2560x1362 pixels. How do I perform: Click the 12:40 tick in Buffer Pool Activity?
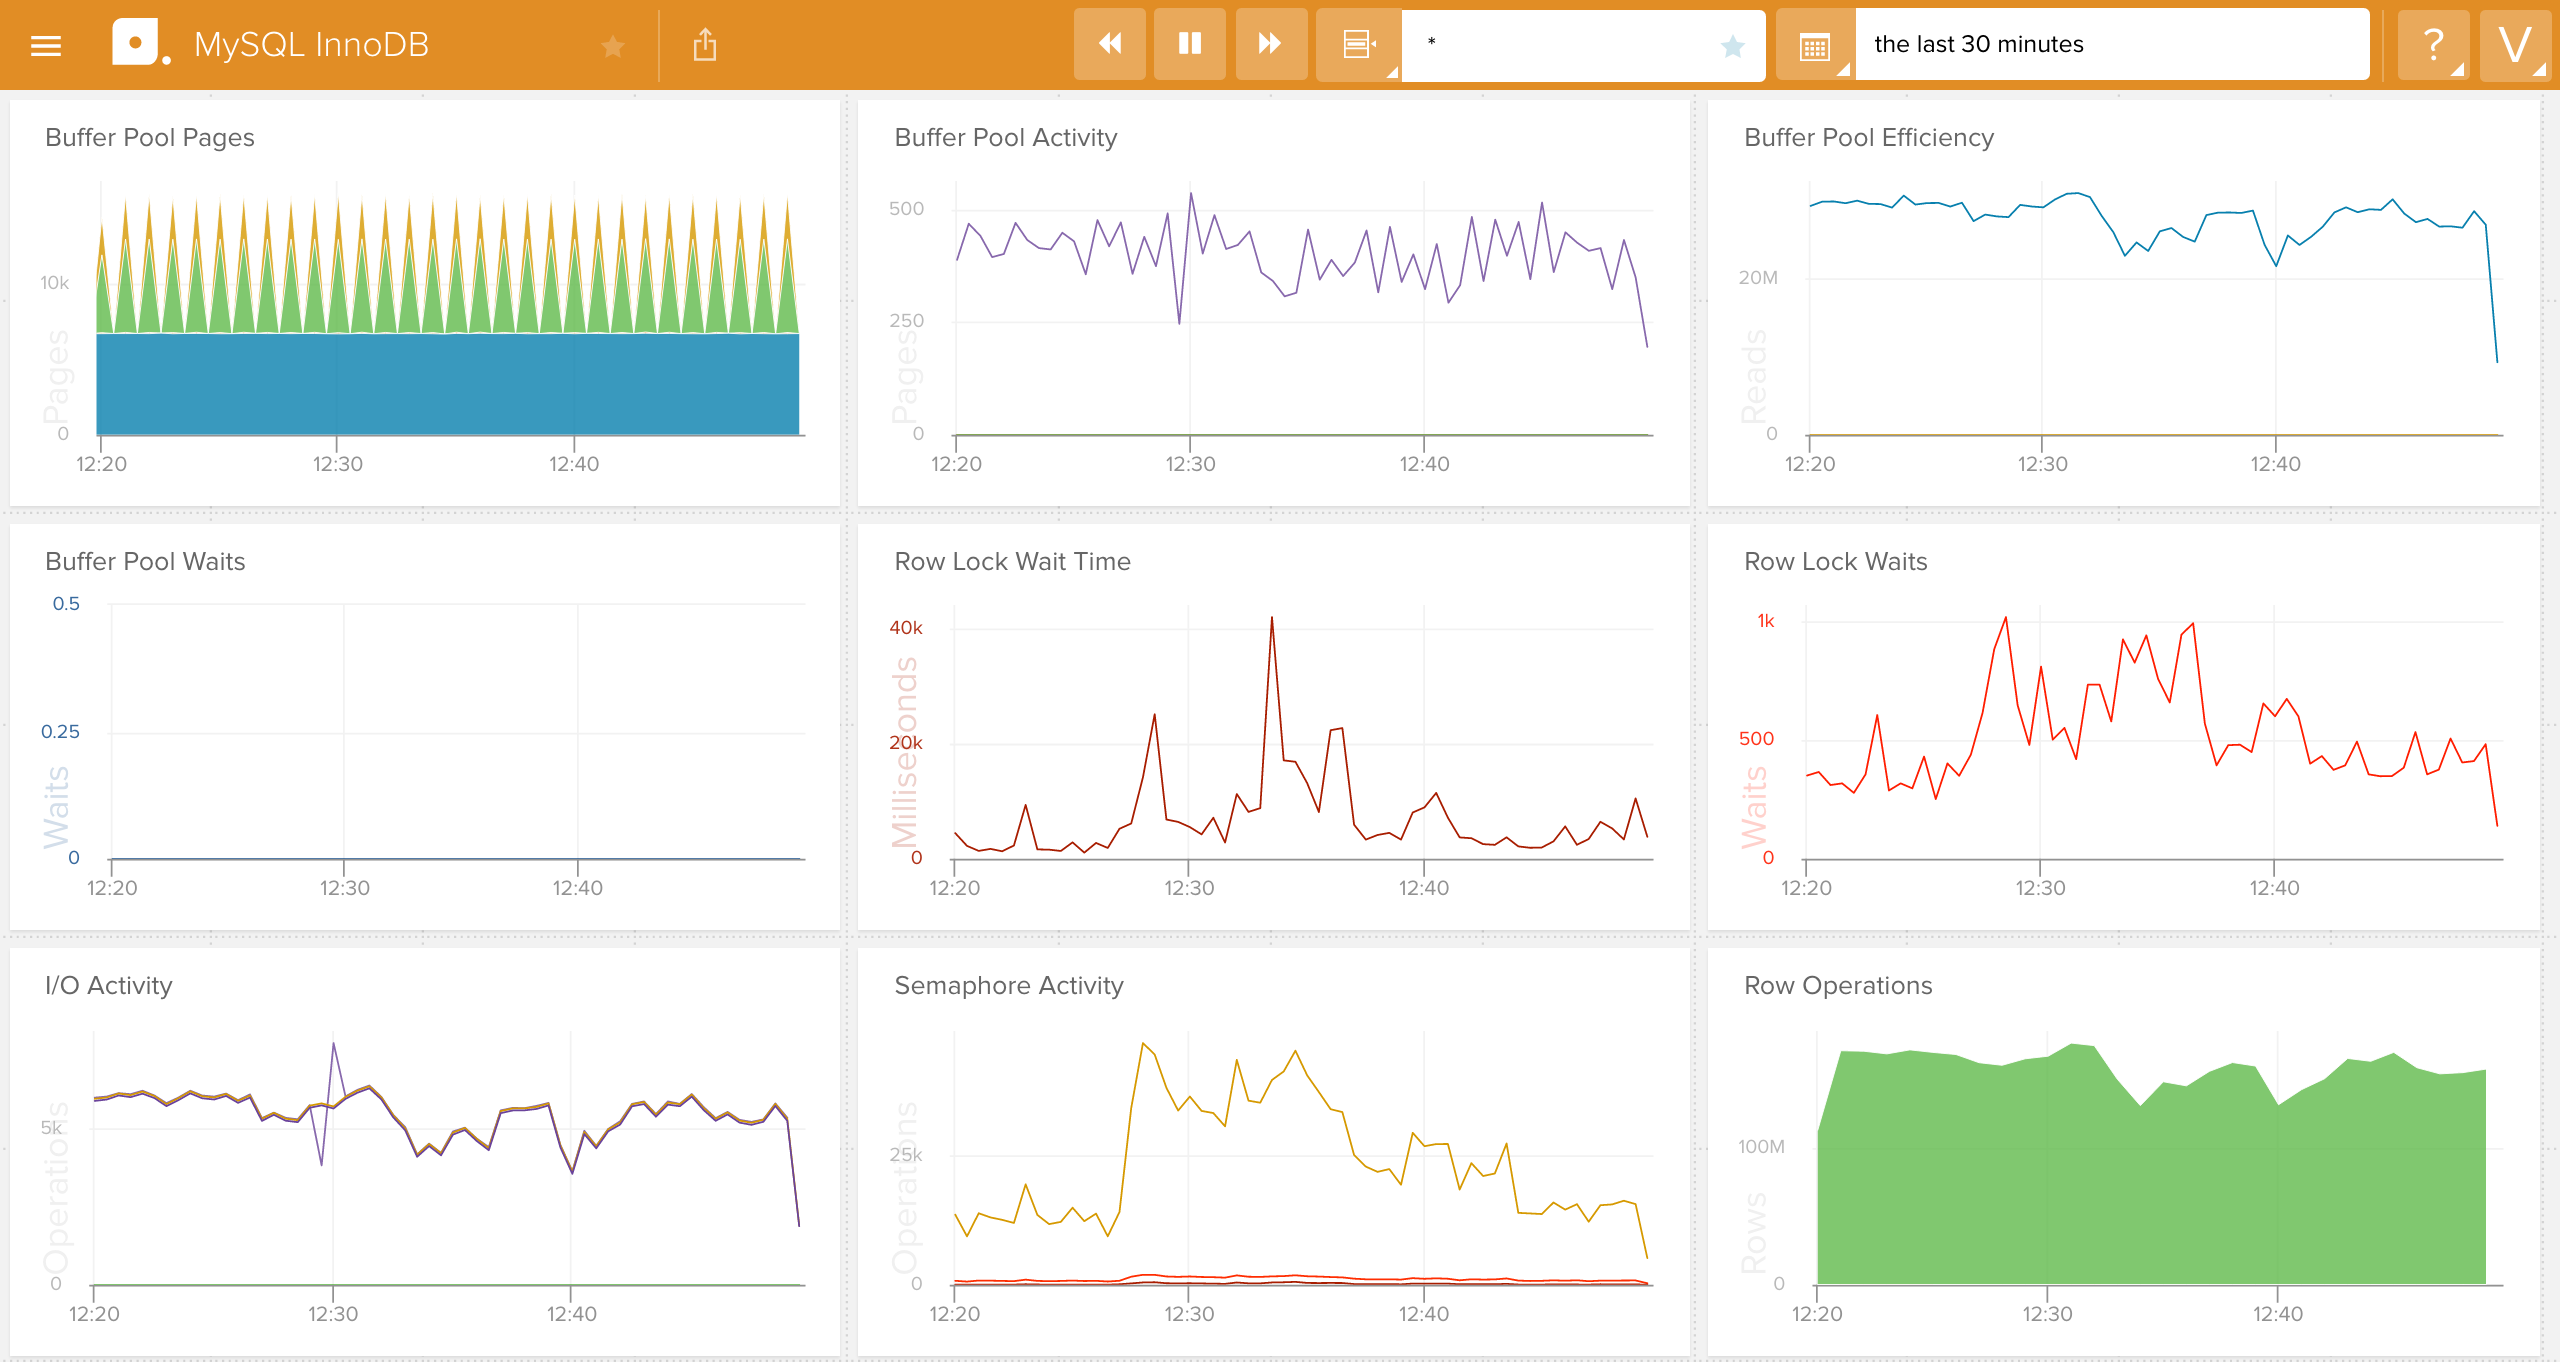pyautogui.click(x=1424, y=464)
